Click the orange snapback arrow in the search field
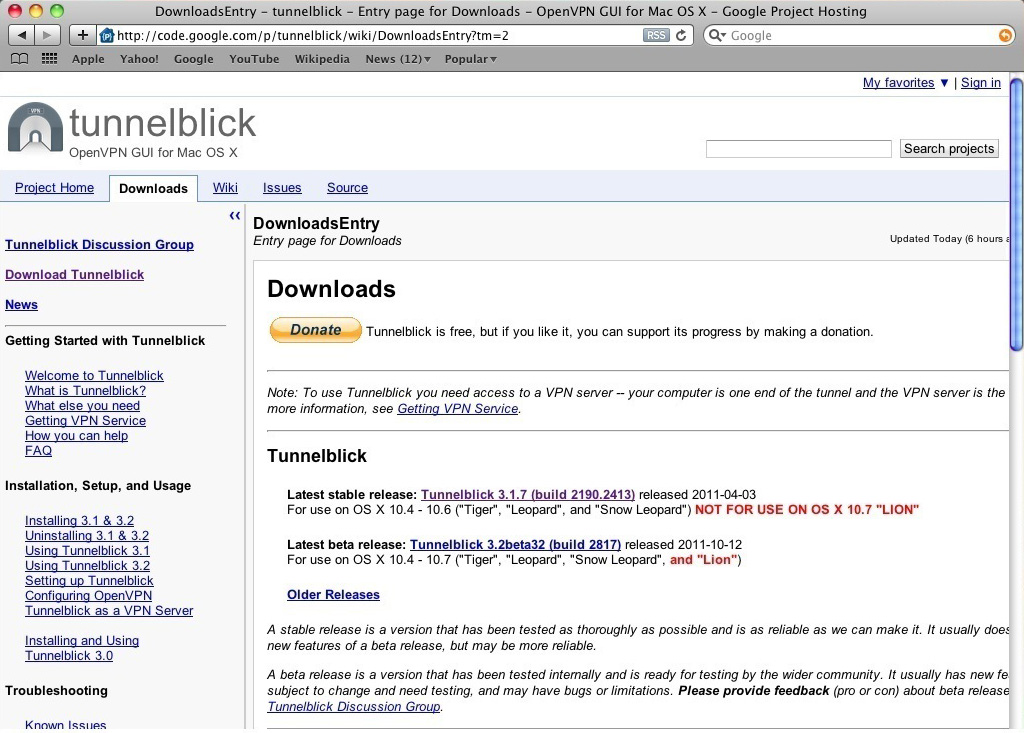The image size is (1024, 733). (x=1005, y=35)
